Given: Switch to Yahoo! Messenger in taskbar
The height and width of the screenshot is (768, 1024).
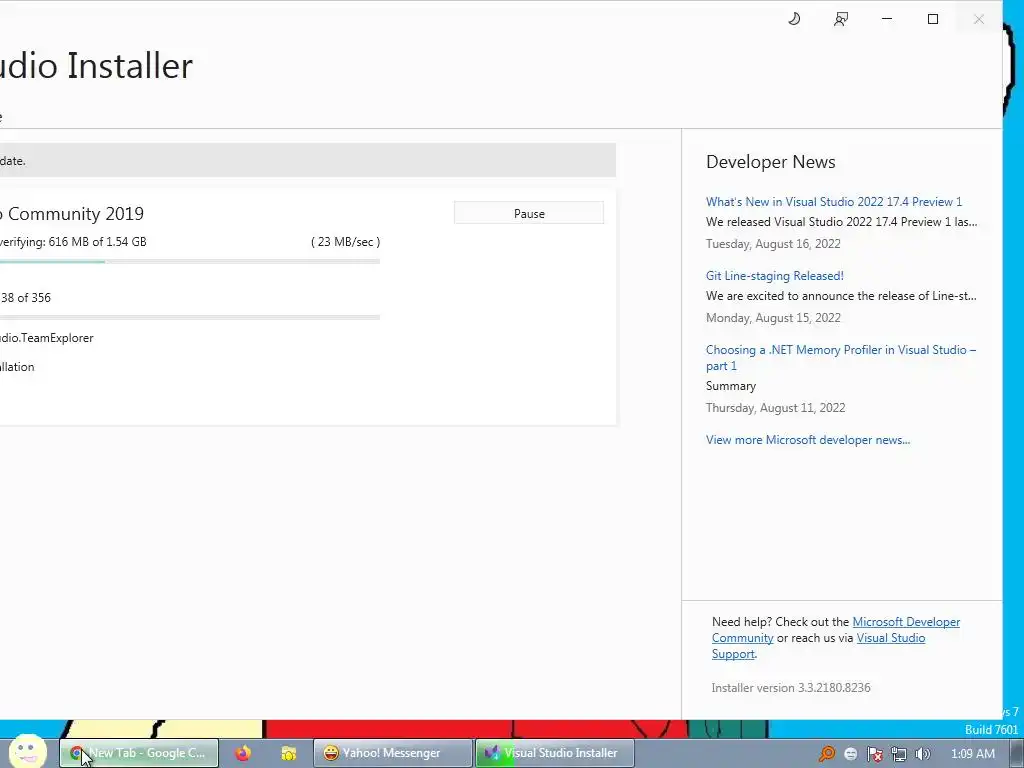Looking at the screenshot, I should pyautogui.click(x=392, y=753).
